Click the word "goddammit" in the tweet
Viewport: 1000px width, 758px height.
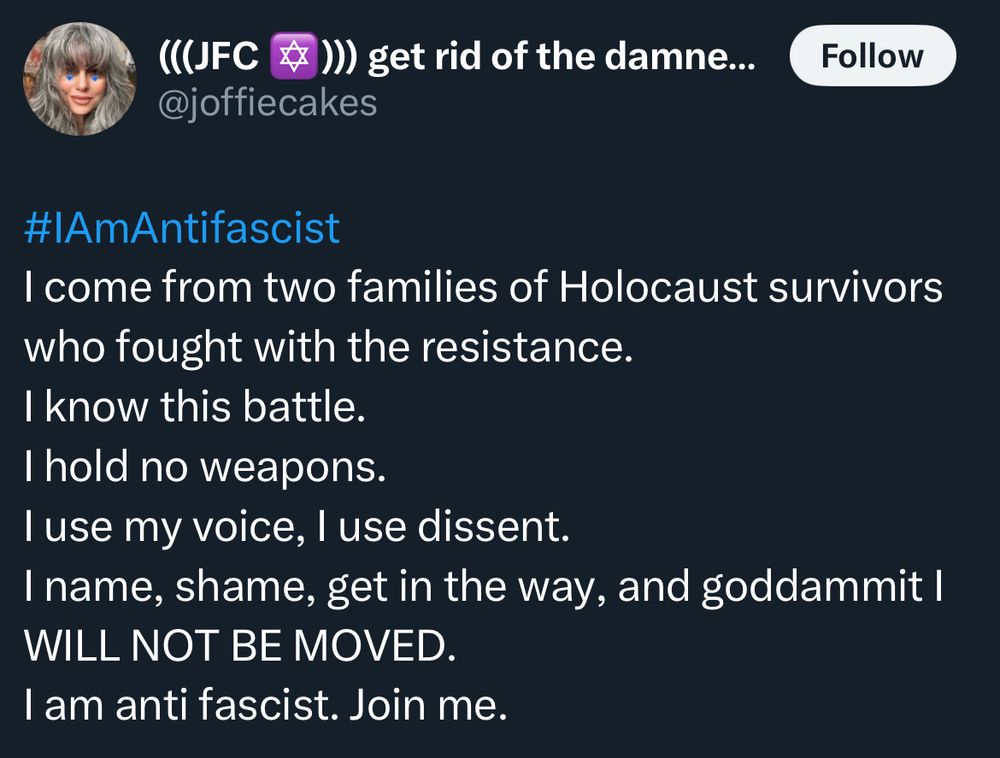811,589
